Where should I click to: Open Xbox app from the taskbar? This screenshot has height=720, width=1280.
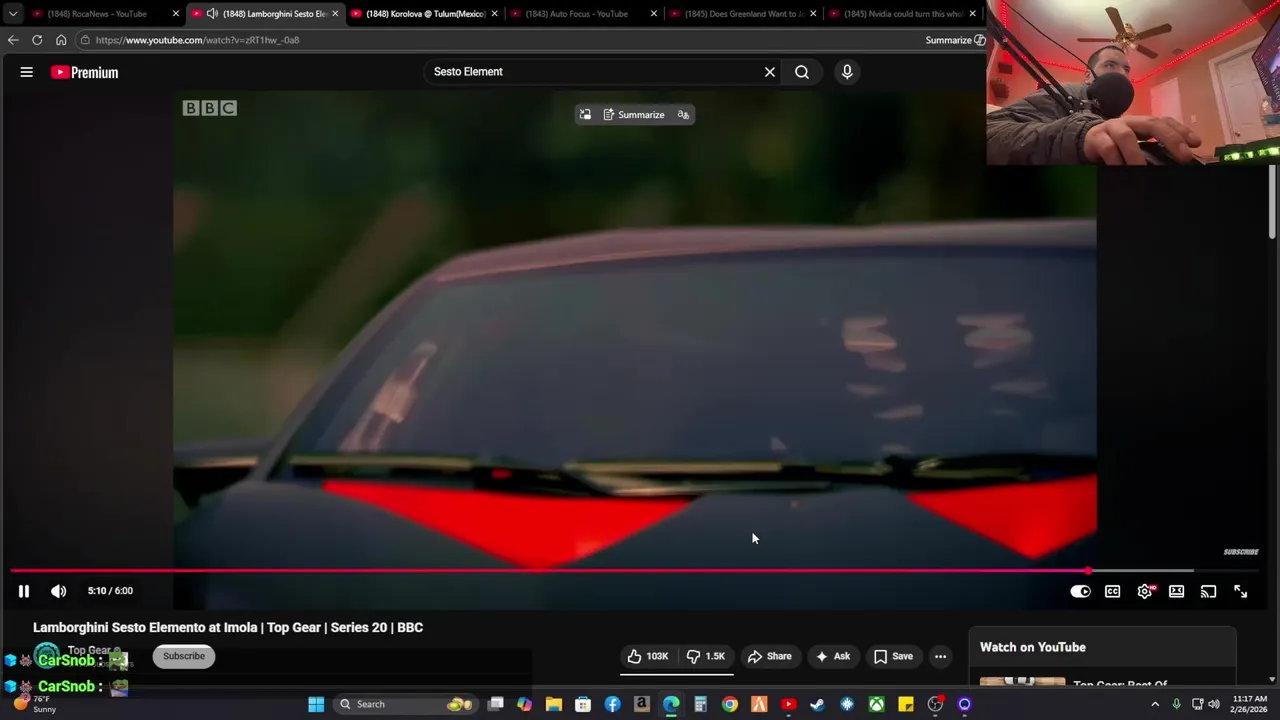tap(877, 704)
